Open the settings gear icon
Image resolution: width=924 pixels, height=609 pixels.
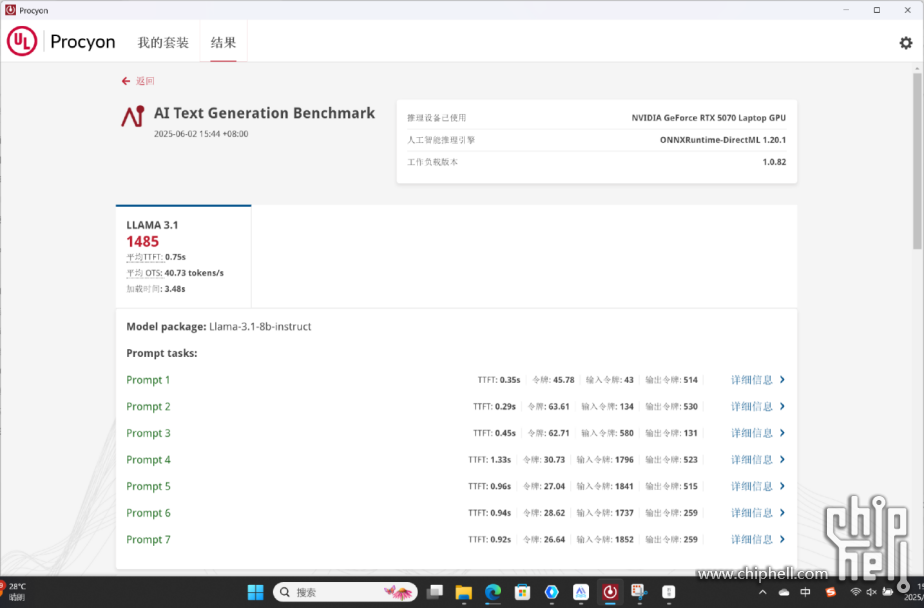pos(906,42)
